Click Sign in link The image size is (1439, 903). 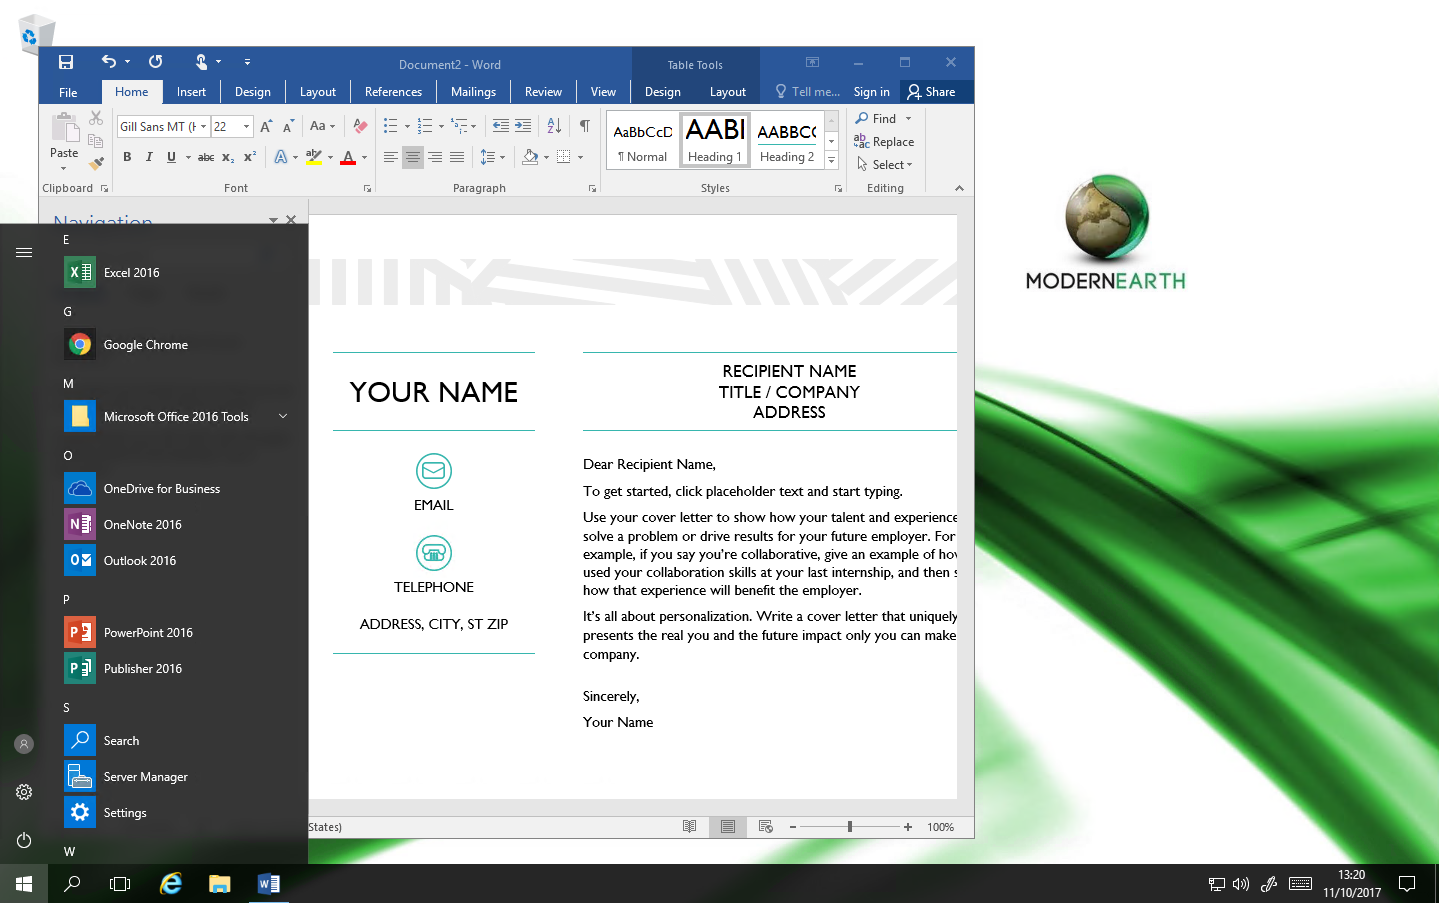point(871,92)
